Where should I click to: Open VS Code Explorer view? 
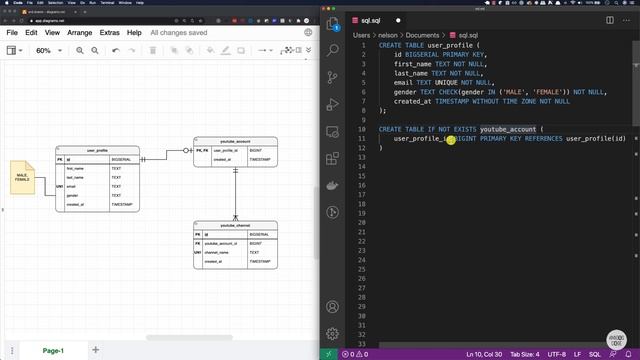coord(333,24)
